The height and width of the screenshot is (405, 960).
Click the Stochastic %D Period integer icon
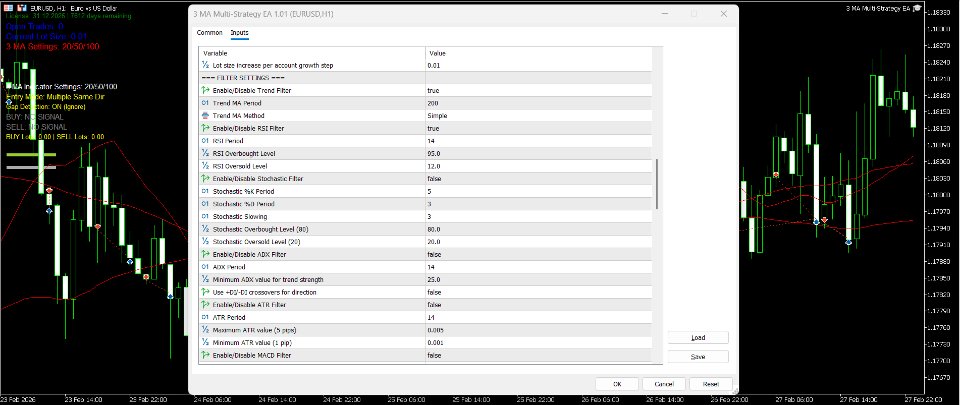point(205,204)
